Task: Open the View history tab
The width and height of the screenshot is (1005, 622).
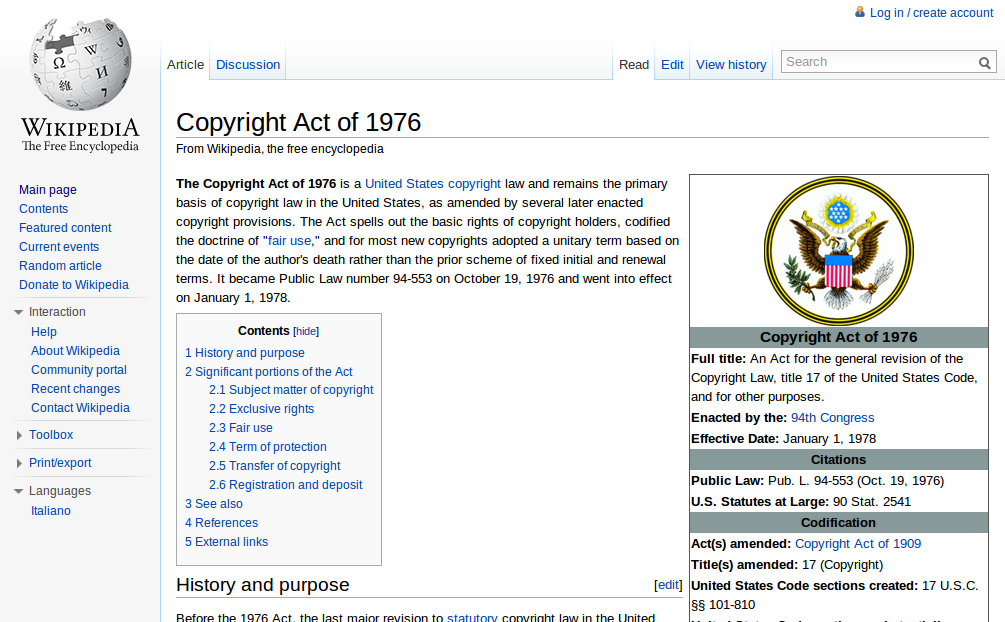Action: pyautogui.click(x=731, y=65)
